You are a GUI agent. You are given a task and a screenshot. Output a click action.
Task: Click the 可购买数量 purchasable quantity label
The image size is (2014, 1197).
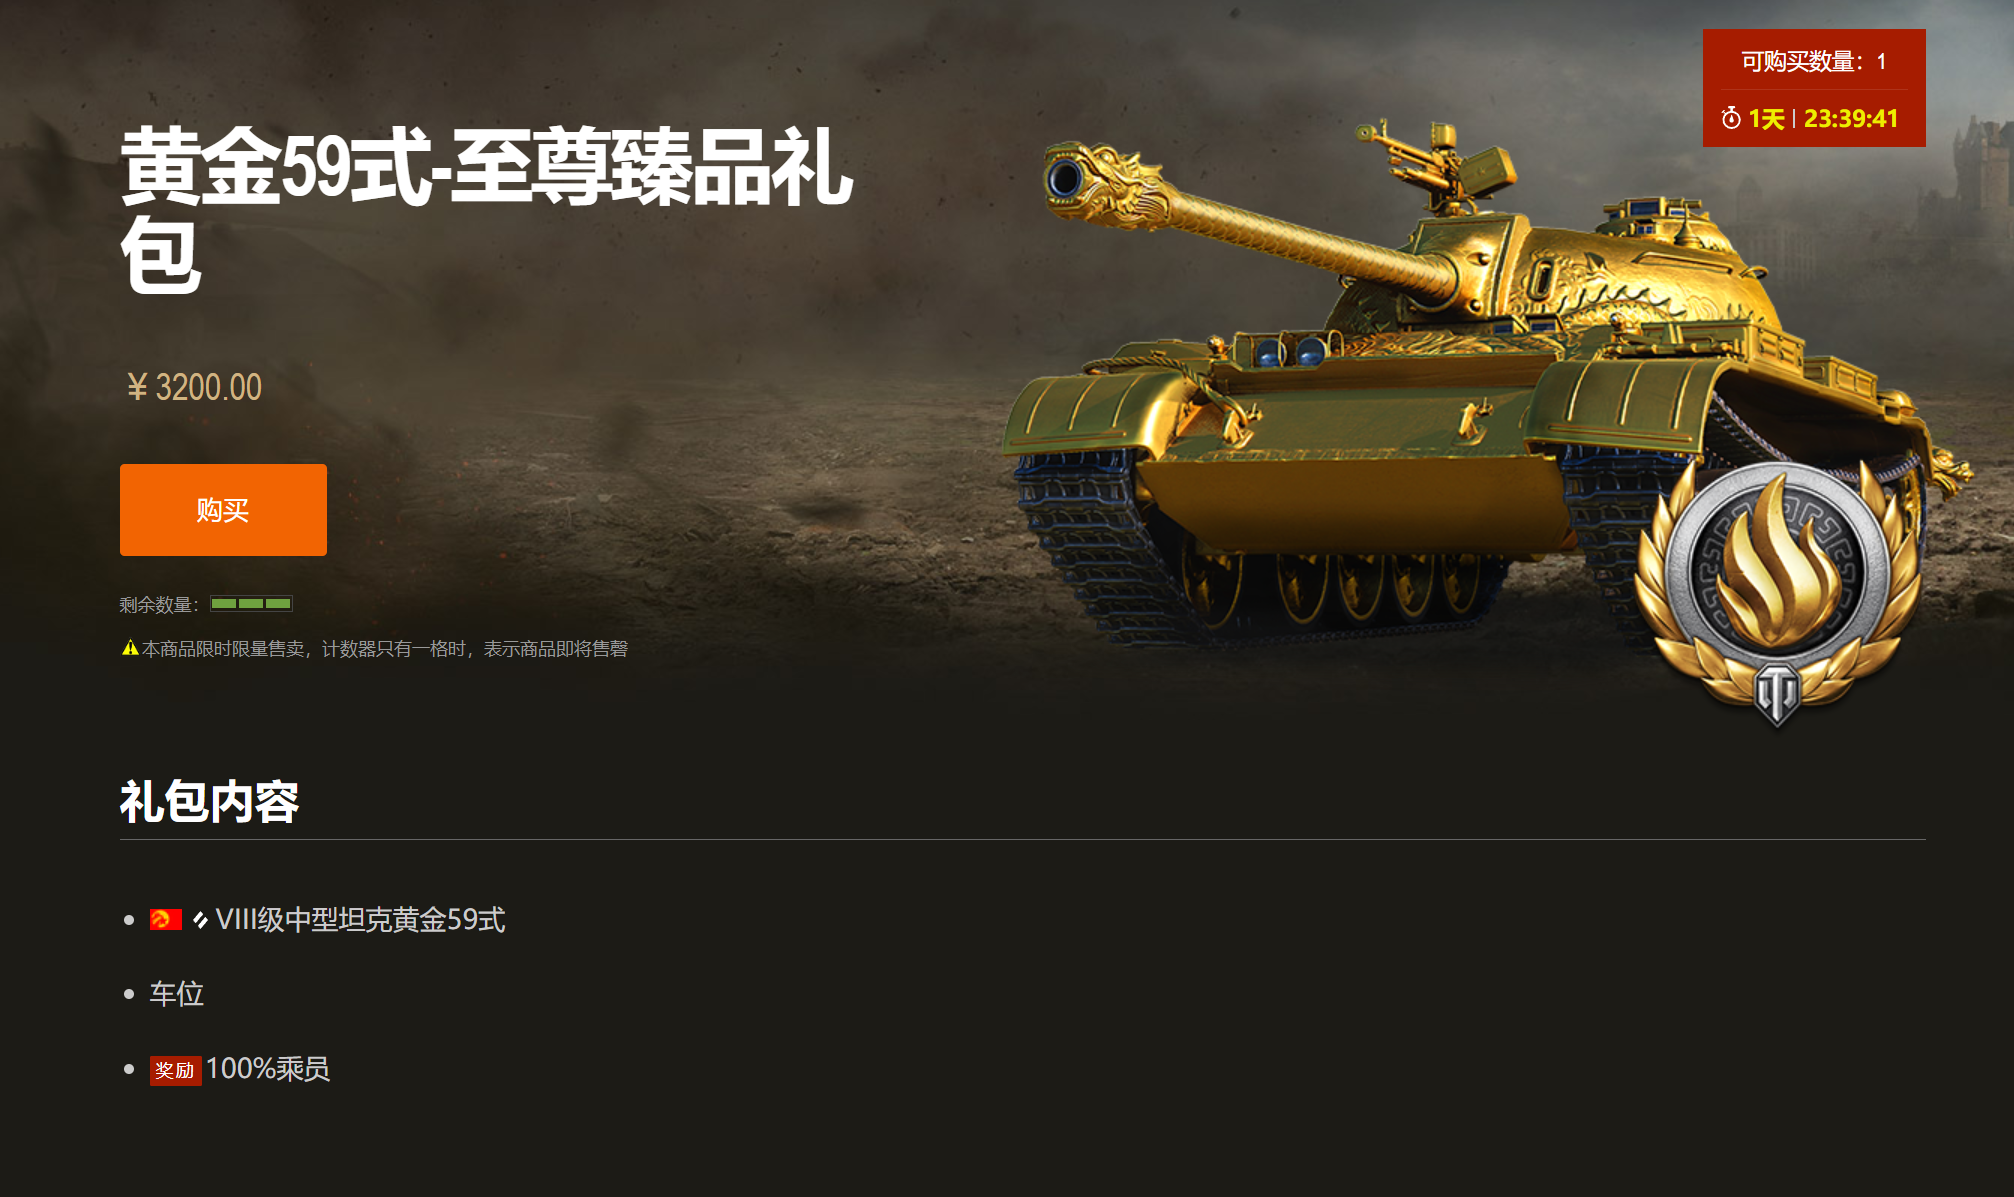point(1802,62)
